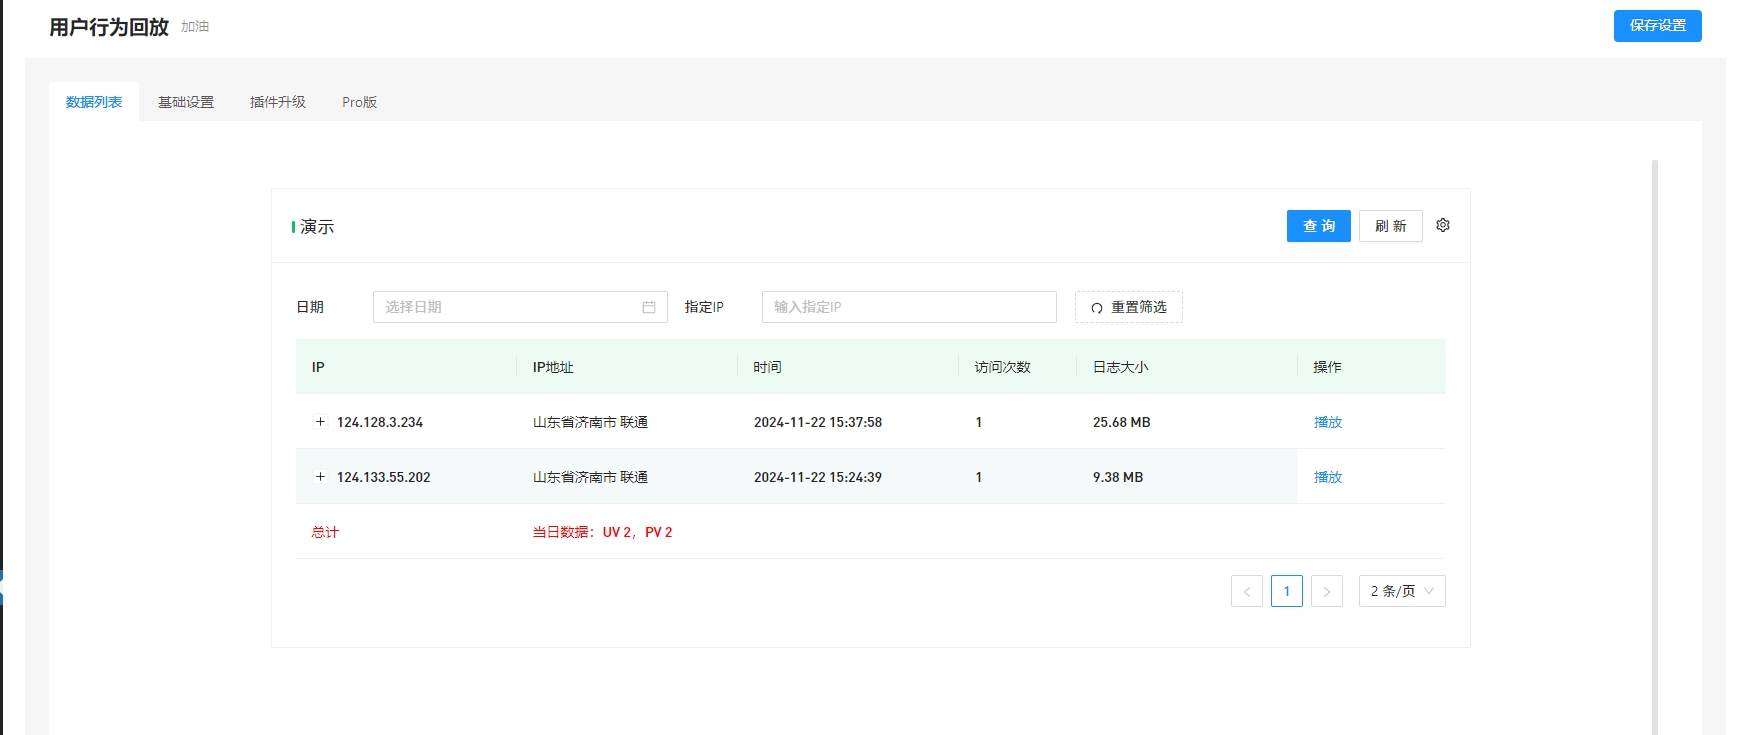Expand row for IP 124.128.3.234
This screenshot has height=735, width=1738.
tap(320, 422)
